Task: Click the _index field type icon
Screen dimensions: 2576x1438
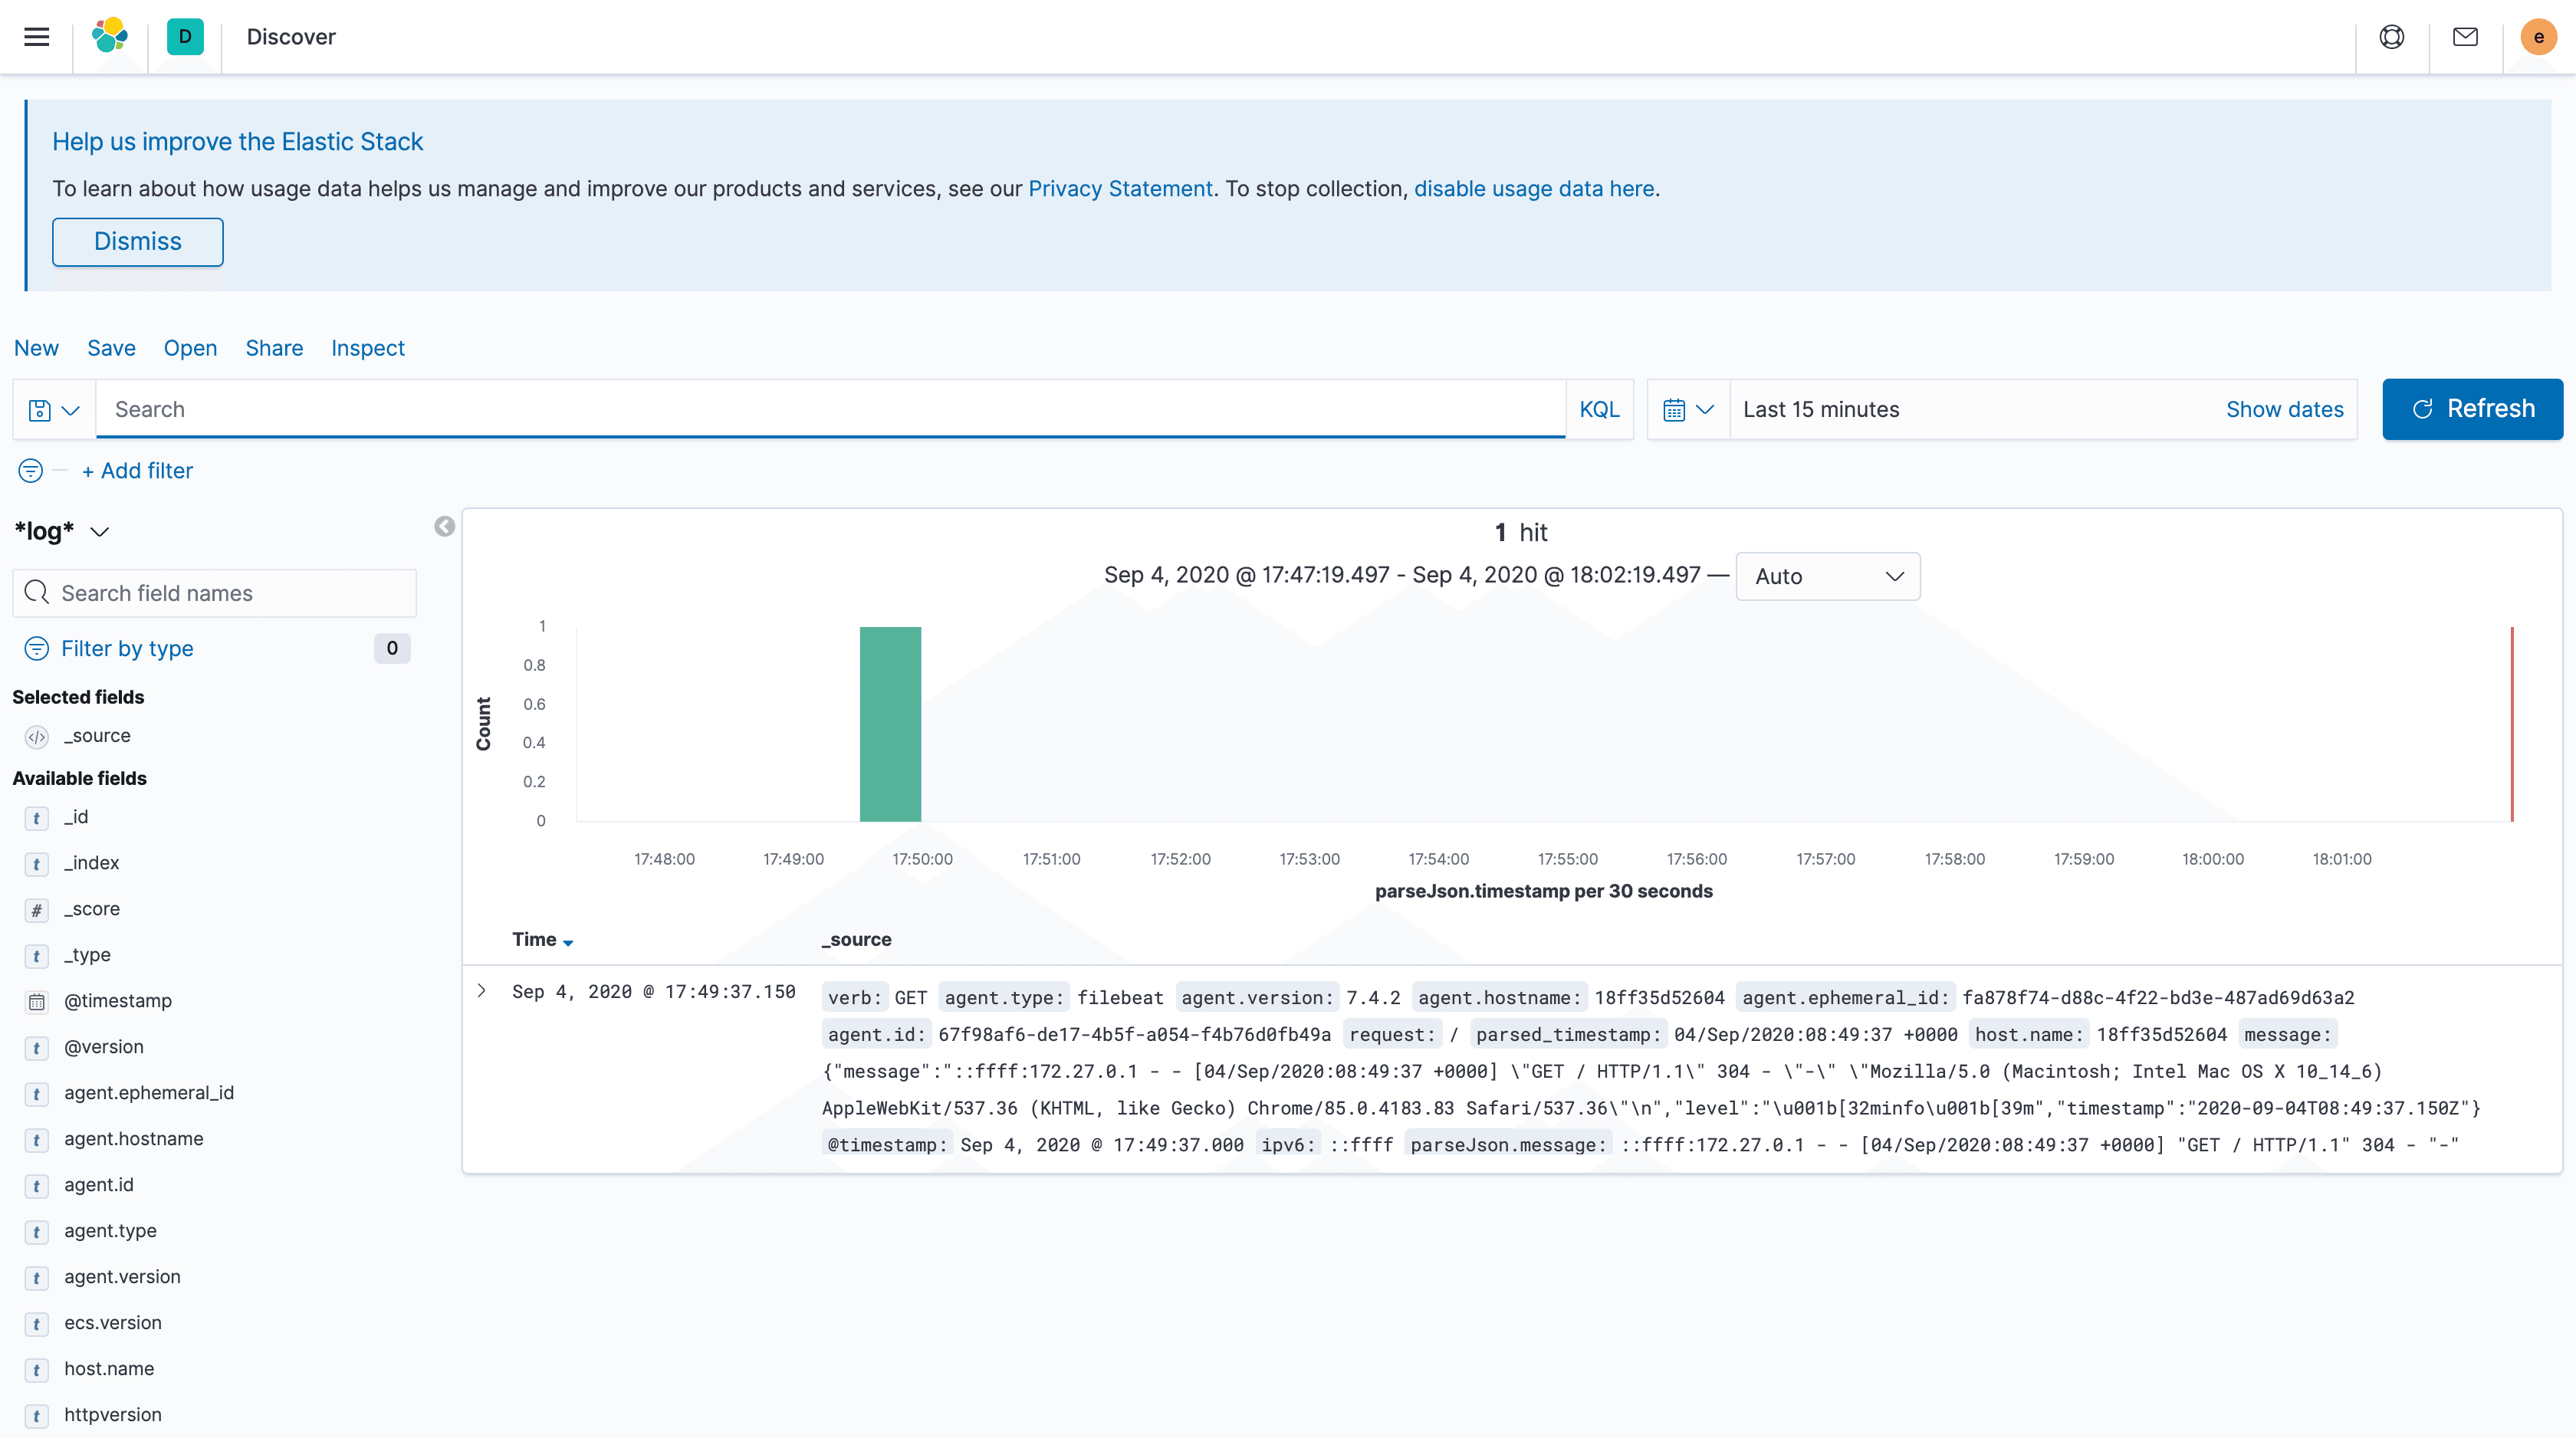Action: tap(37, 864)
